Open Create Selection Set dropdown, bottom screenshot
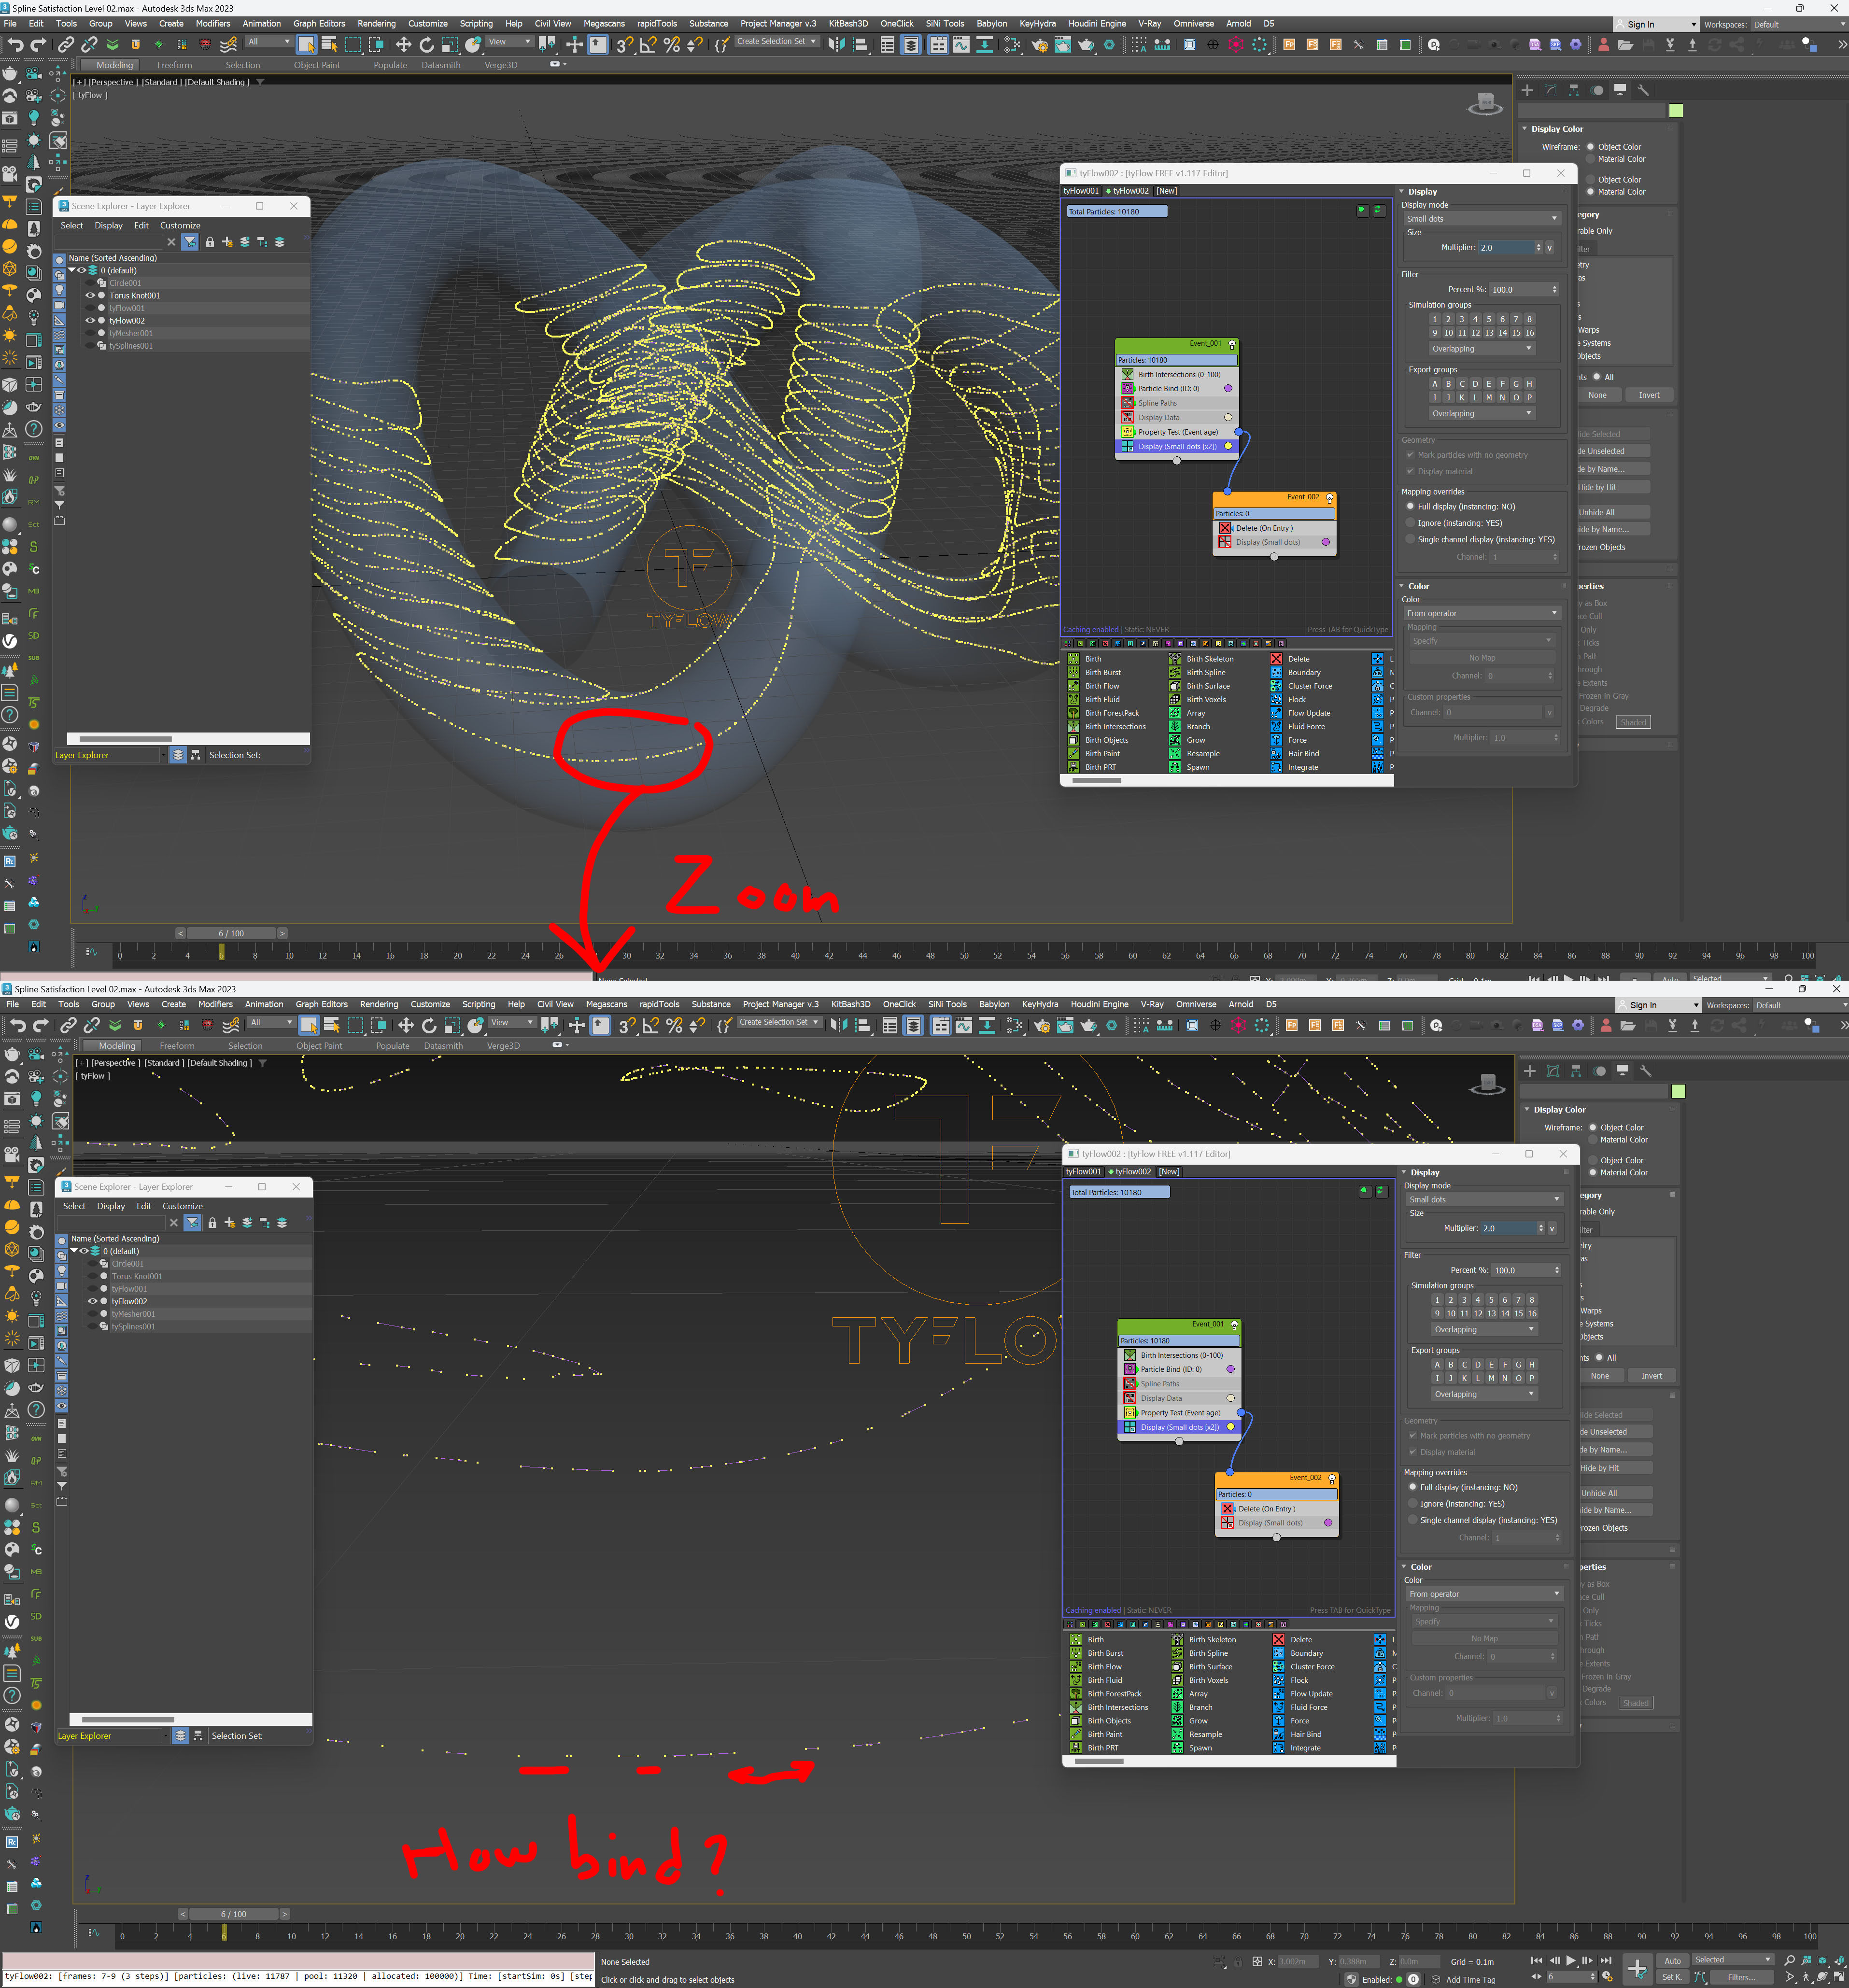Viewport: 1849px width, 1988px height. click(x=779, y=1022)
